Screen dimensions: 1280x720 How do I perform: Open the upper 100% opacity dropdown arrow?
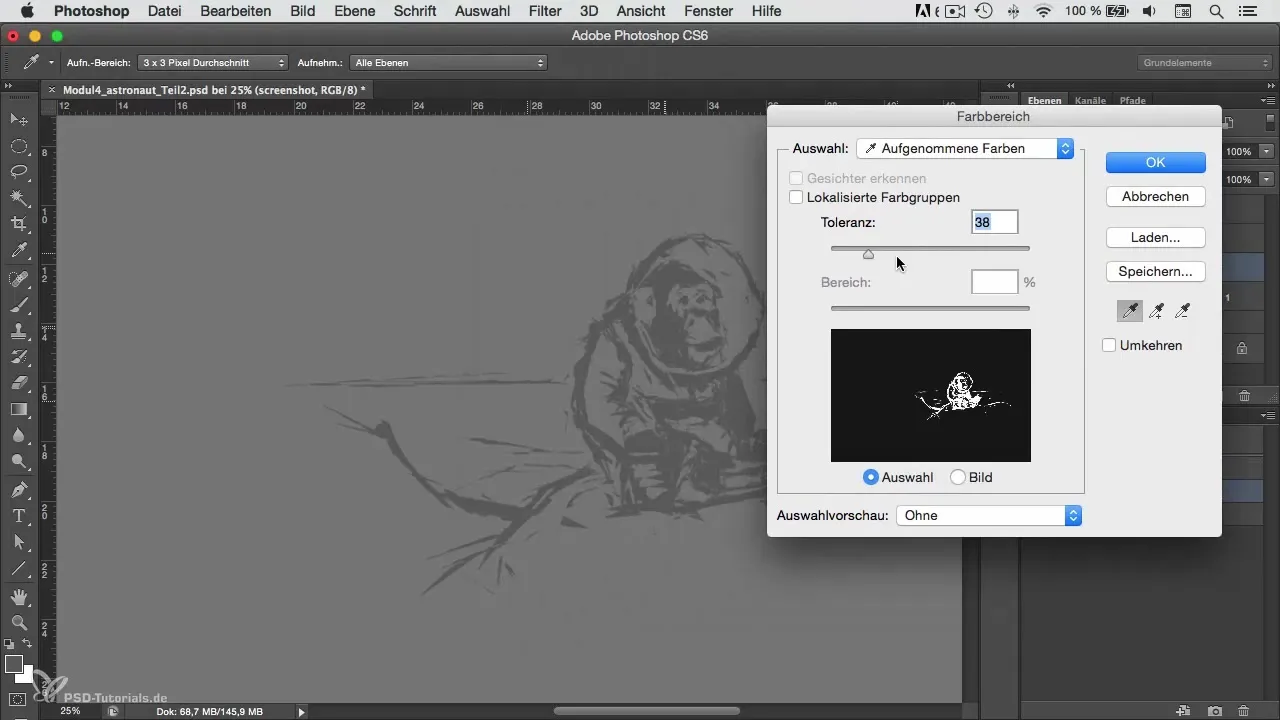(1266, 152)
